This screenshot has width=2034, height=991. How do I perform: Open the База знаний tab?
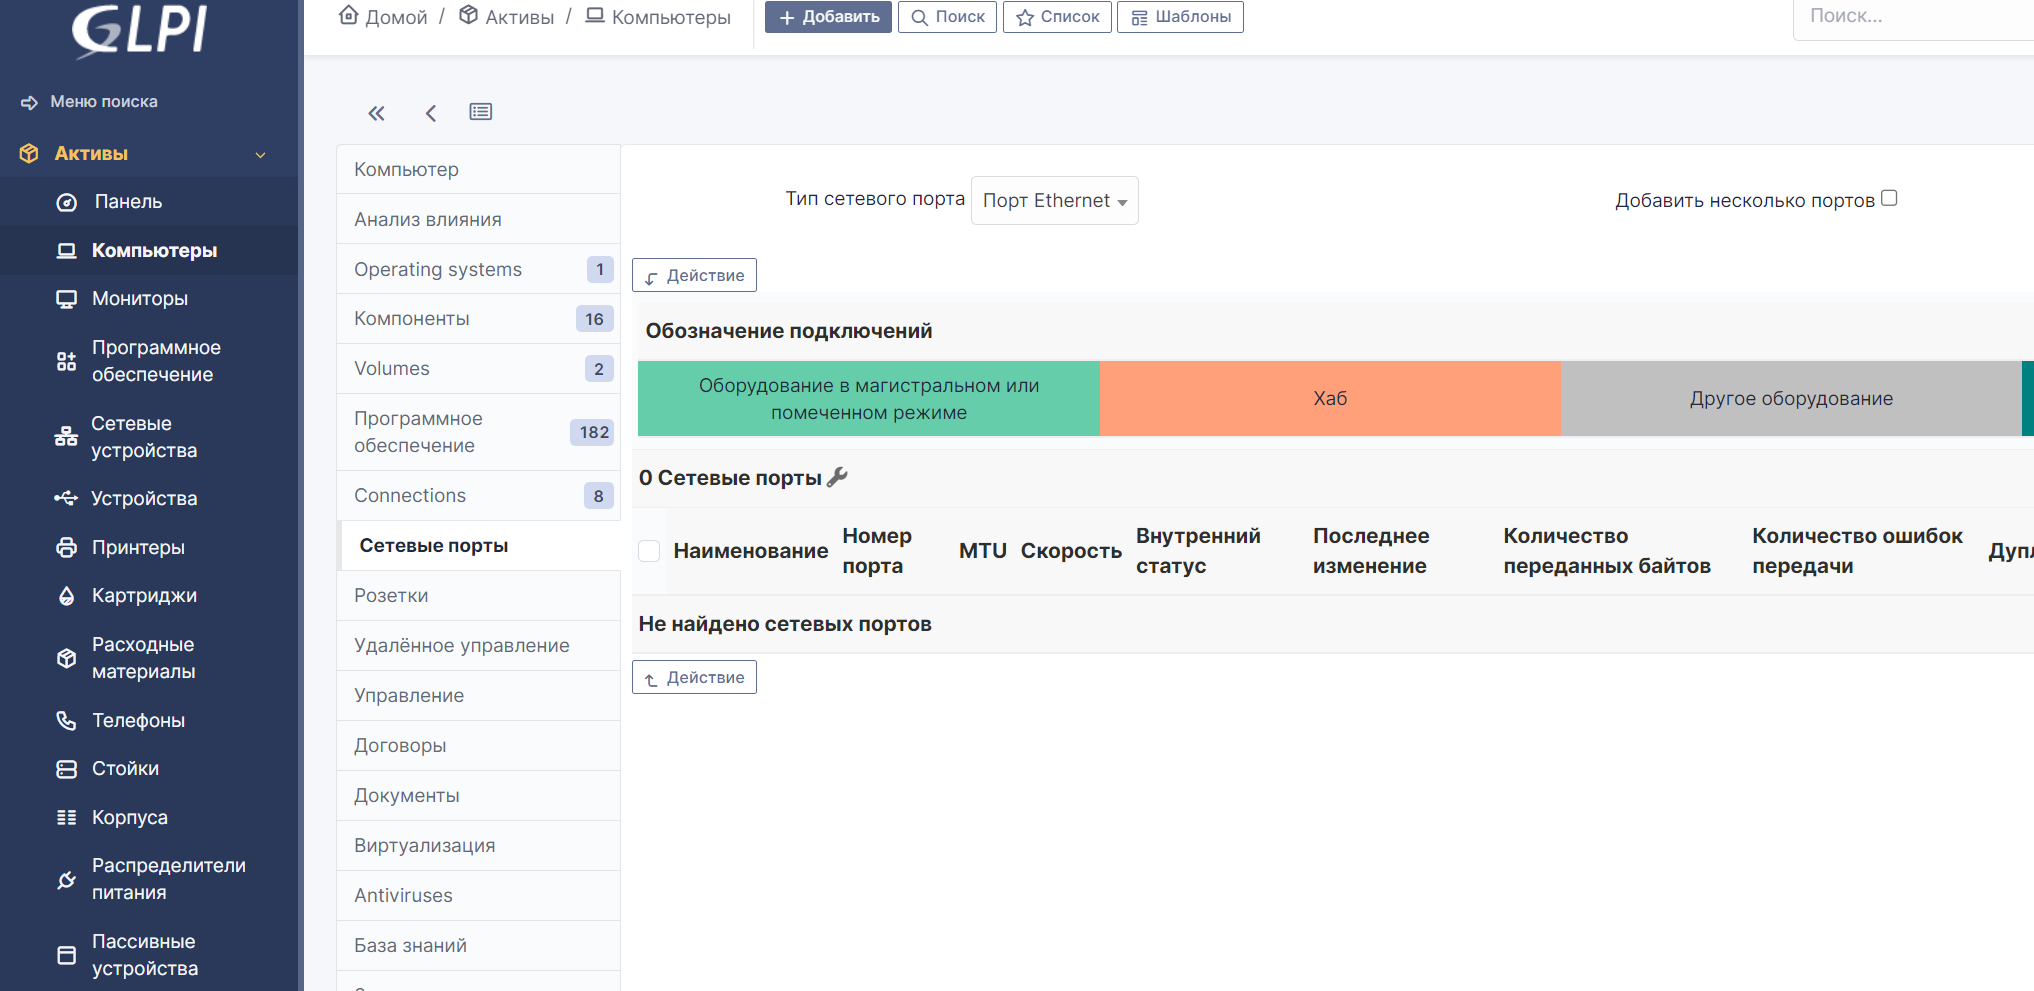point(478,946)
